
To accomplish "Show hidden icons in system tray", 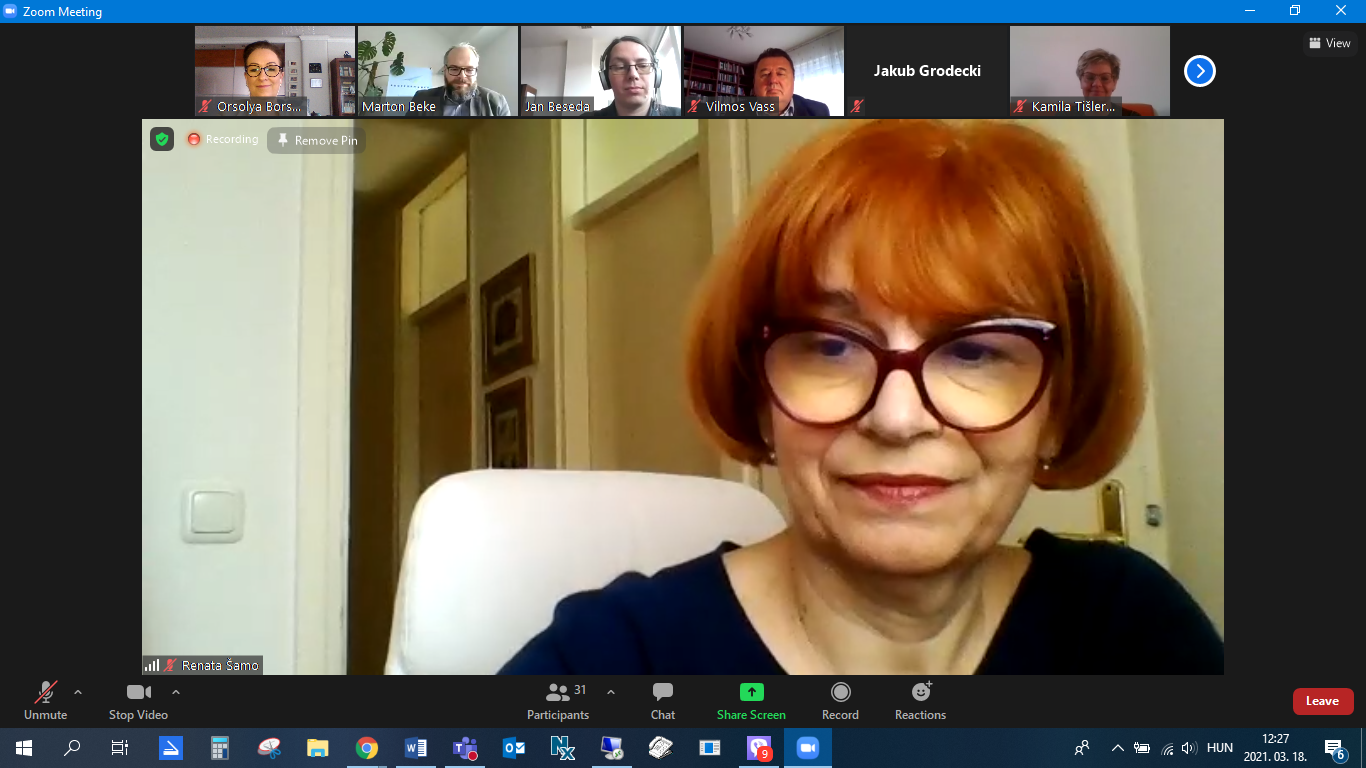I will [x=1117, y=748].
